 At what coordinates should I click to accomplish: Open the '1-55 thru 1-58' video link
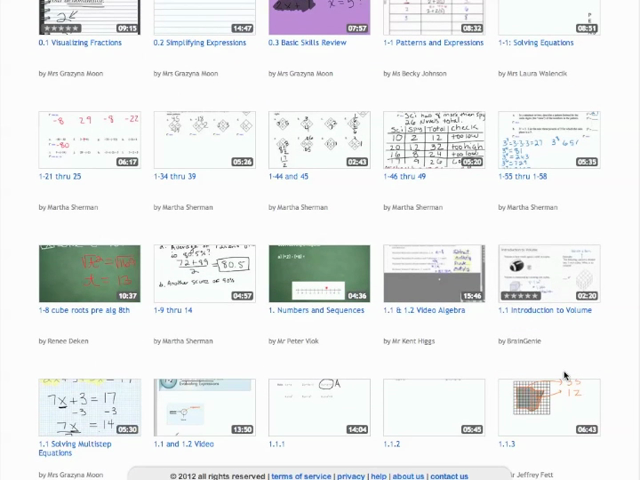[522, 177]
